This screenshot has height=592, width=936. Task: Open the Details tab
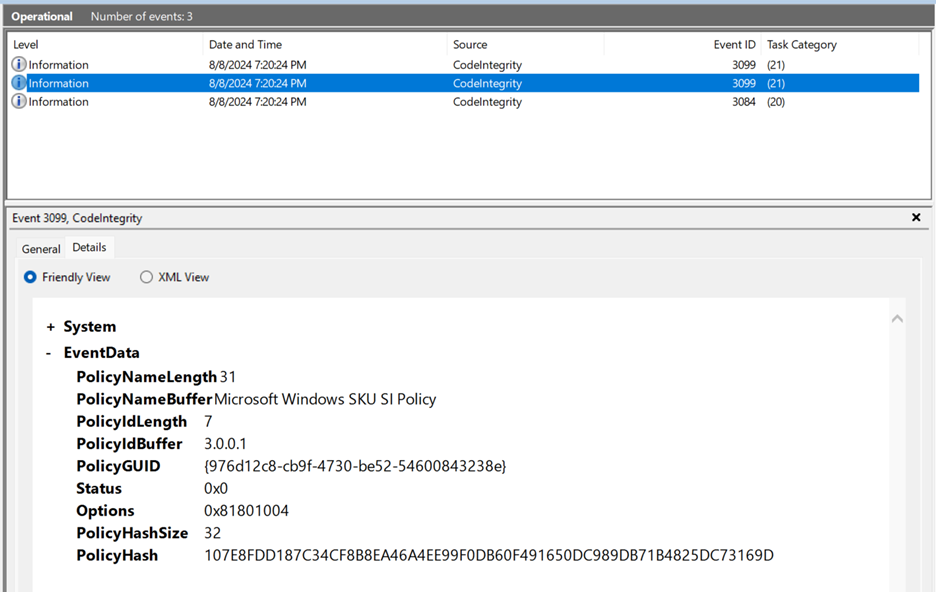point(90,247)
